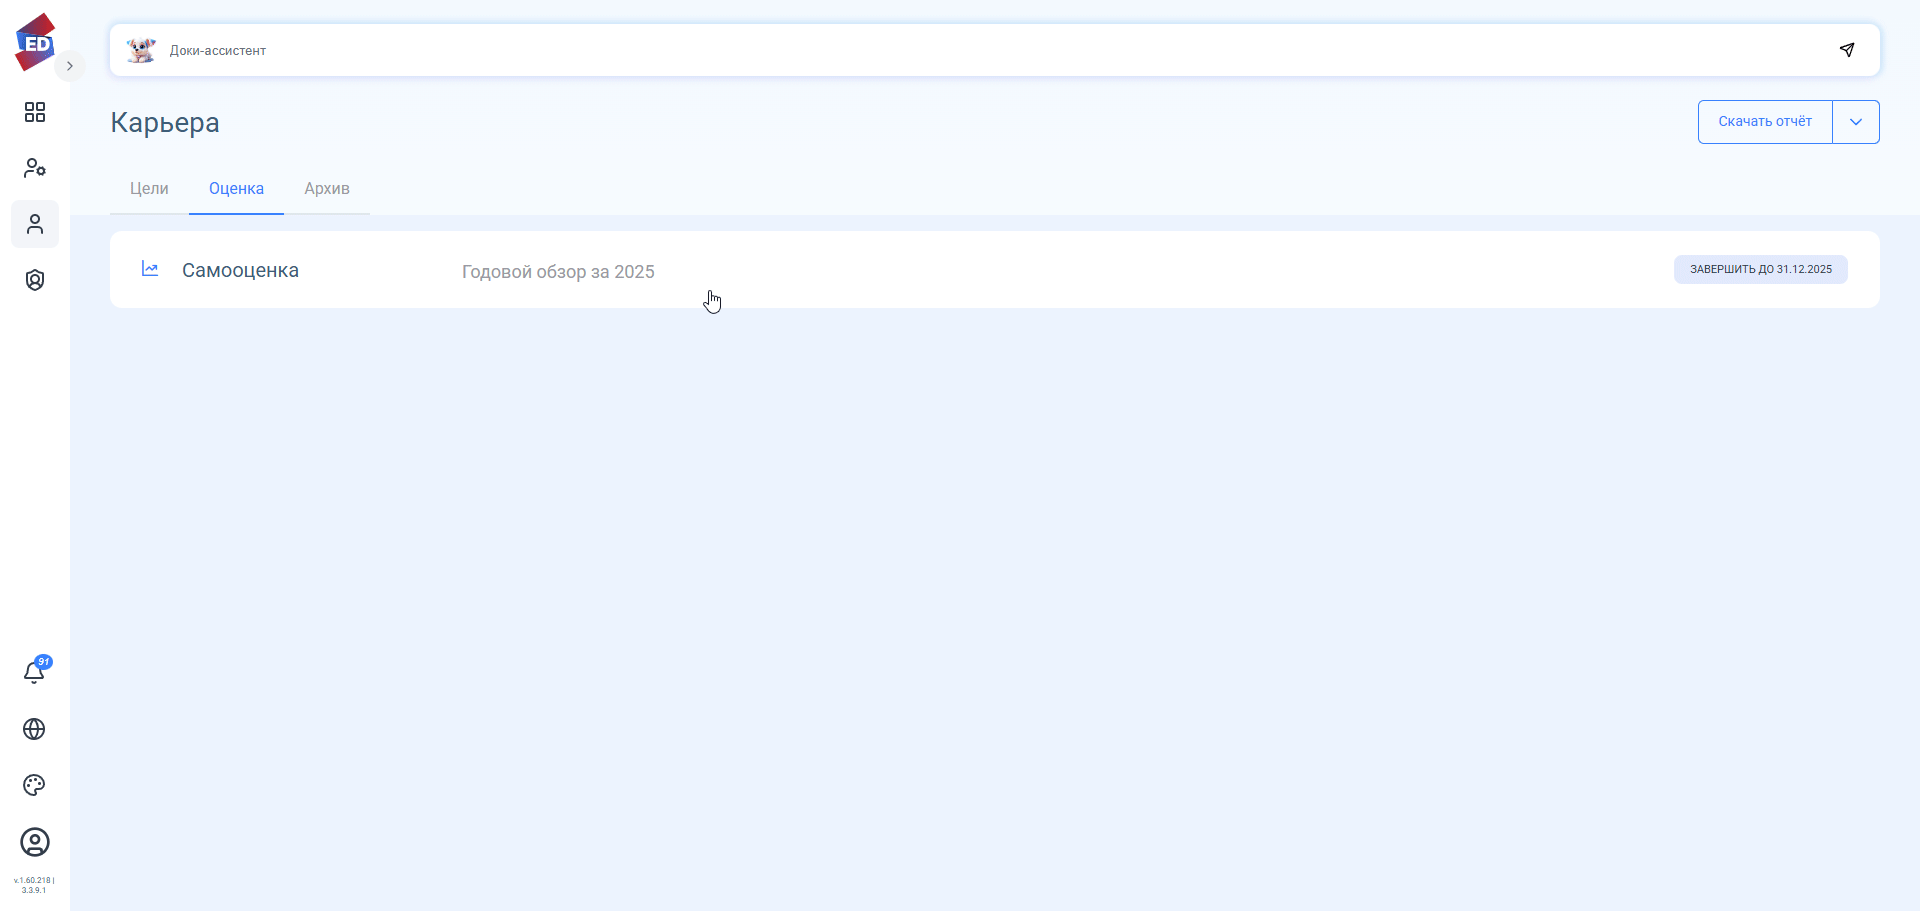The height and width of the screenshot is (911, 1920).
Task: Open the account avatar icon
Action: [35, 842]
